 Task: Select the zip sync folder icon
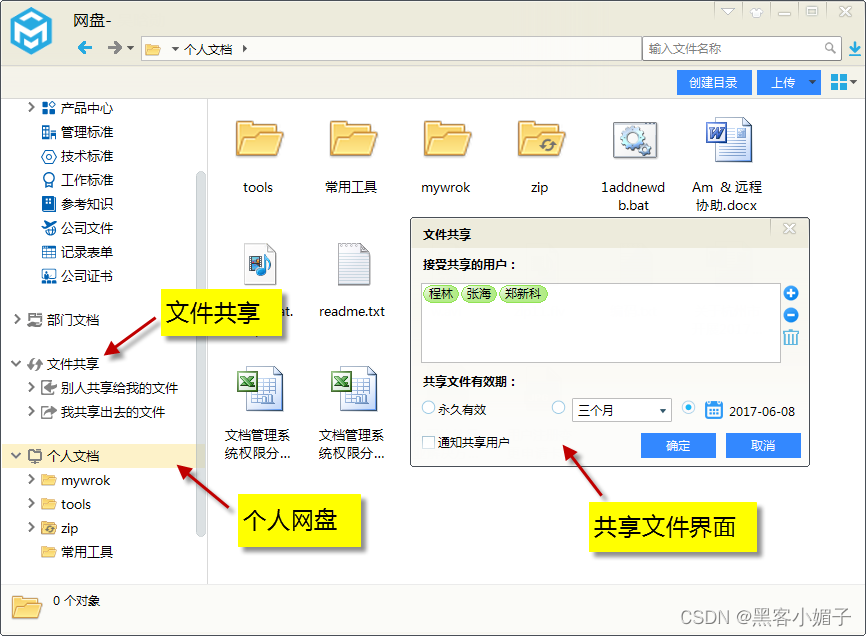pos(541,139)
